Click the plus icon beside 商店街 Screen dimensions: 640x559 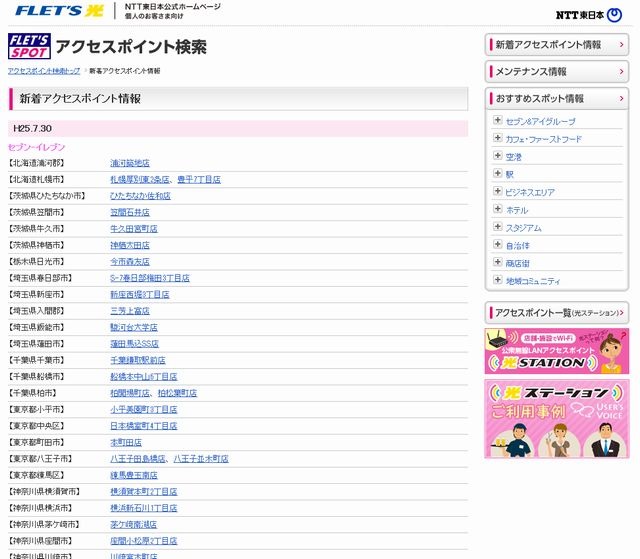(497, 262)
